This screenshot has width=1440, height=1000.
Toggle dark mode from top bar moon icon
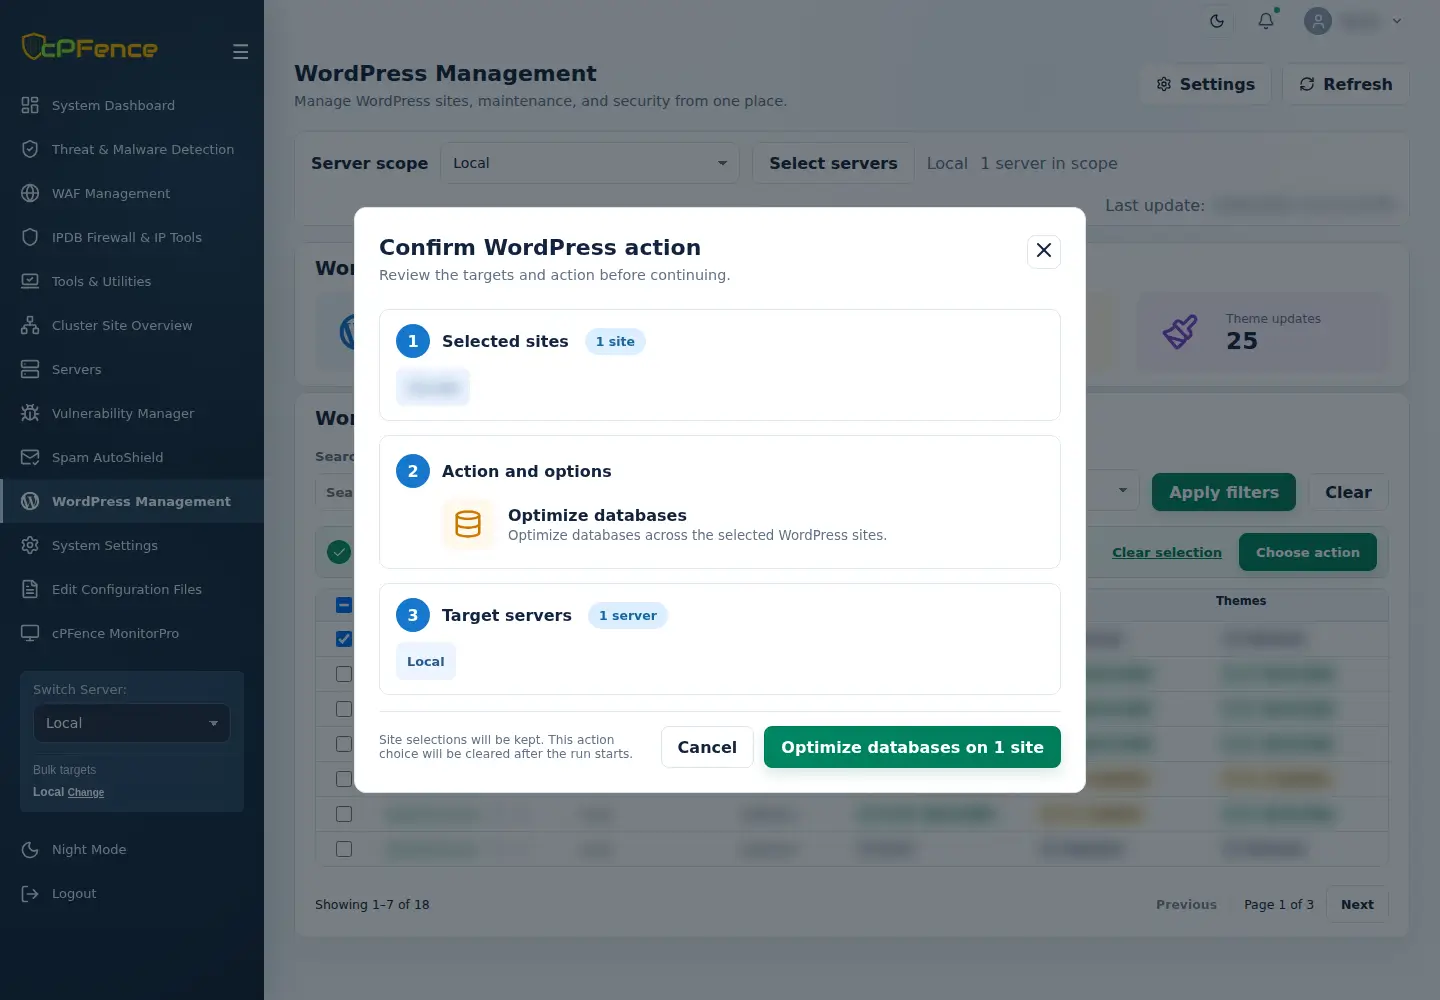1217,21
